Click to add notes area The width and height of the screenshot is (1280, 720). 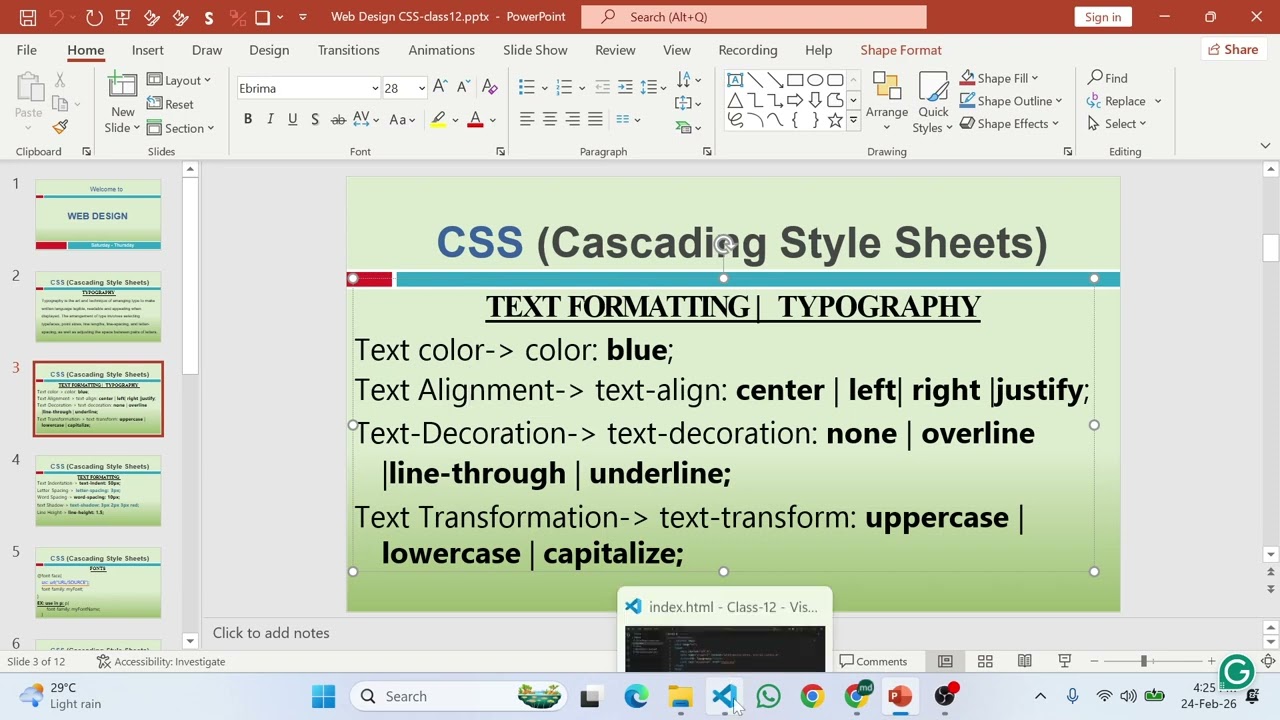(271, 633)
